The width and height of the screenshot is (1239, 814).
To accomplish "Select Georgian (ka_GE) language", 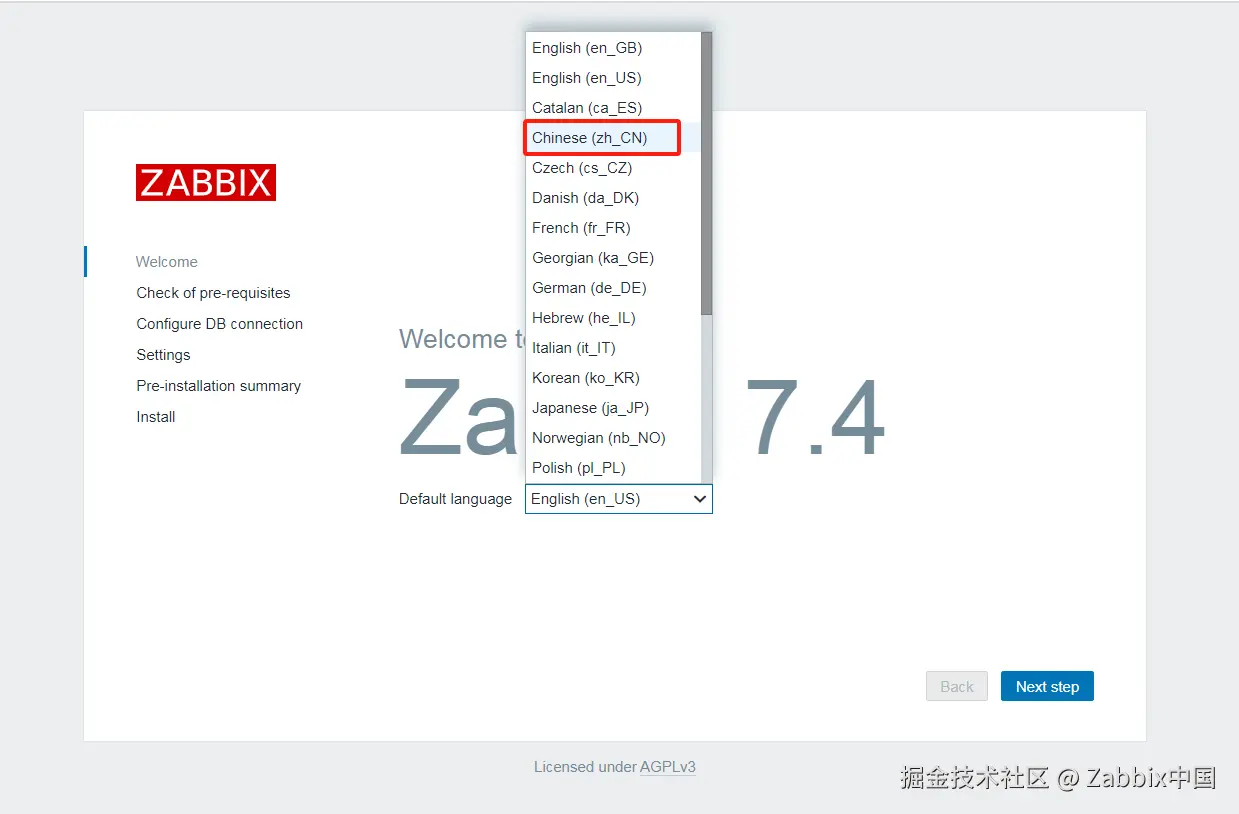I will click(x=613, y=258).
